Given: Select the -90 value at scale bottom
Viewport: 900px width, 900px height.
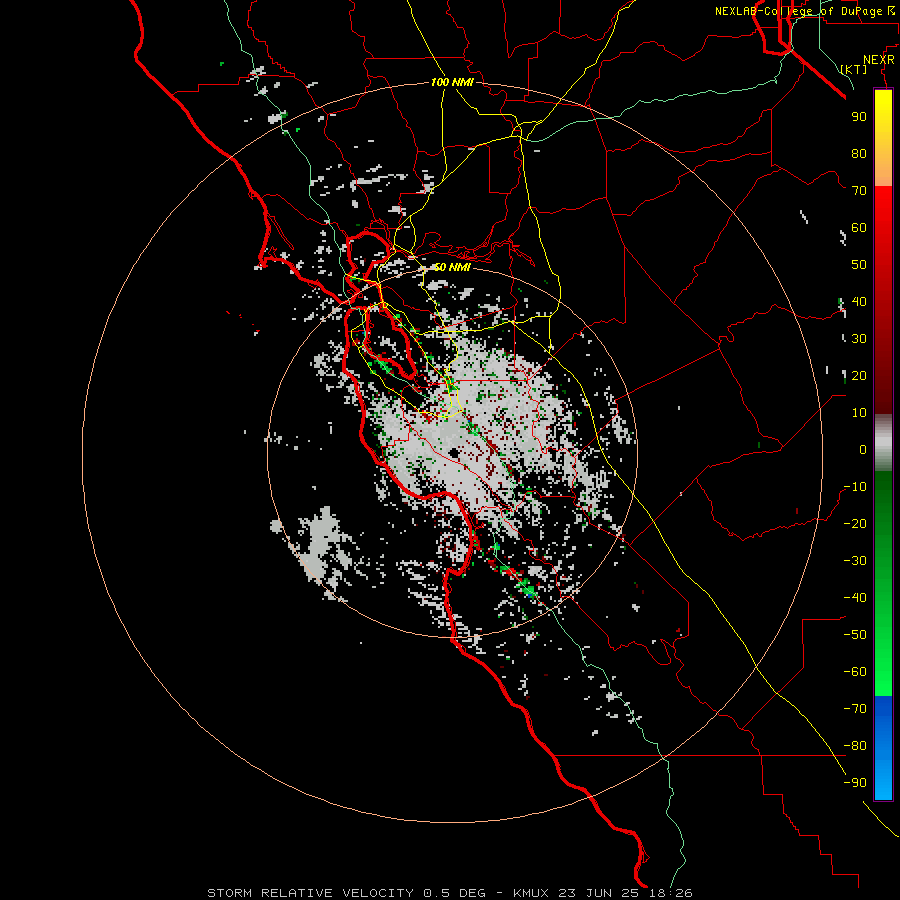Looking at the screenshot, I should (855, 783).
